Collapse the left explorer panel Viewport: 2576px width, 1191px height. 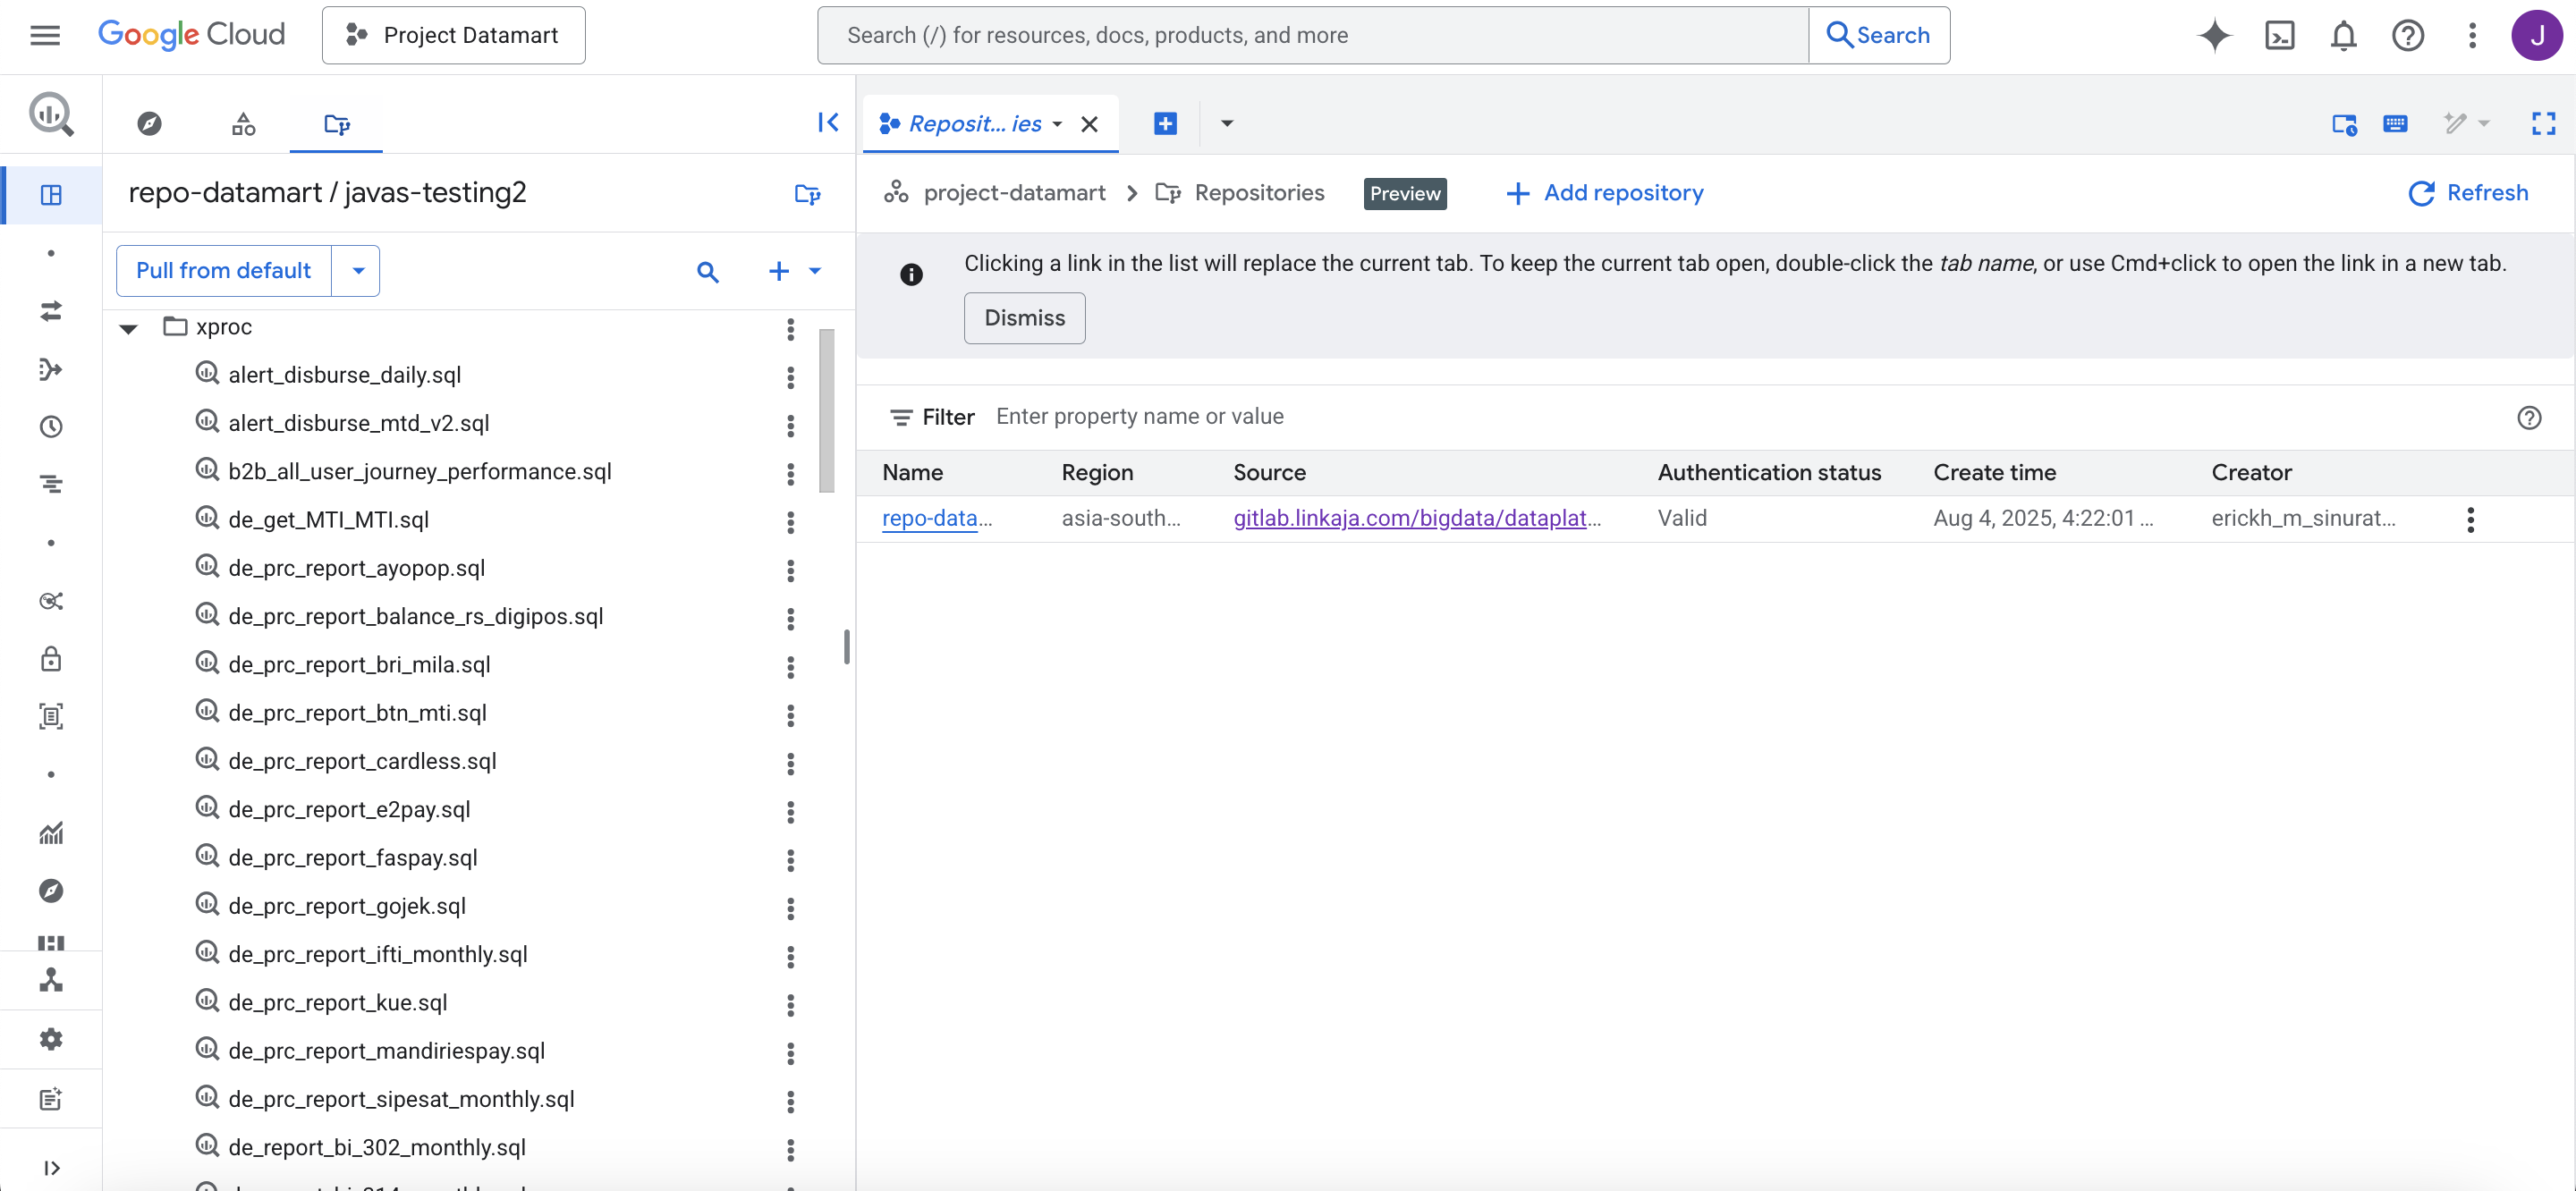(x=828, y=122)
